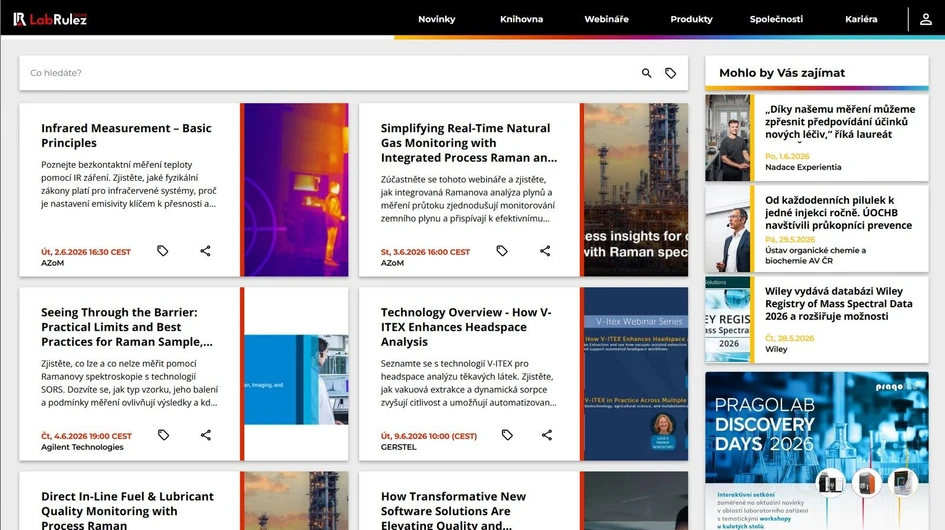Open Produkty menu
This screenshot has height=530, width=945.
point(691,19)
